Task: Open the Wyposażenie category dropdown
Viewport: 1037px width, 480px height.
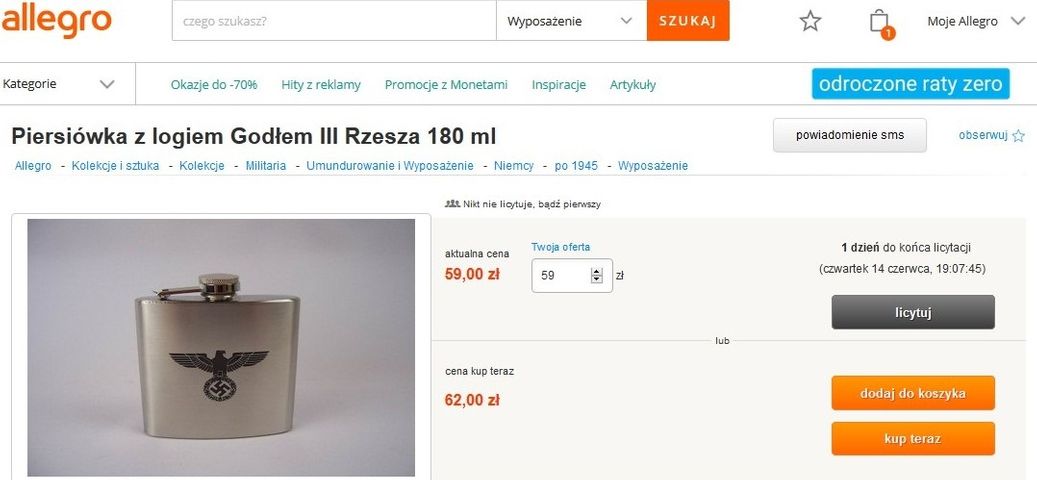Action: [571, 20]
